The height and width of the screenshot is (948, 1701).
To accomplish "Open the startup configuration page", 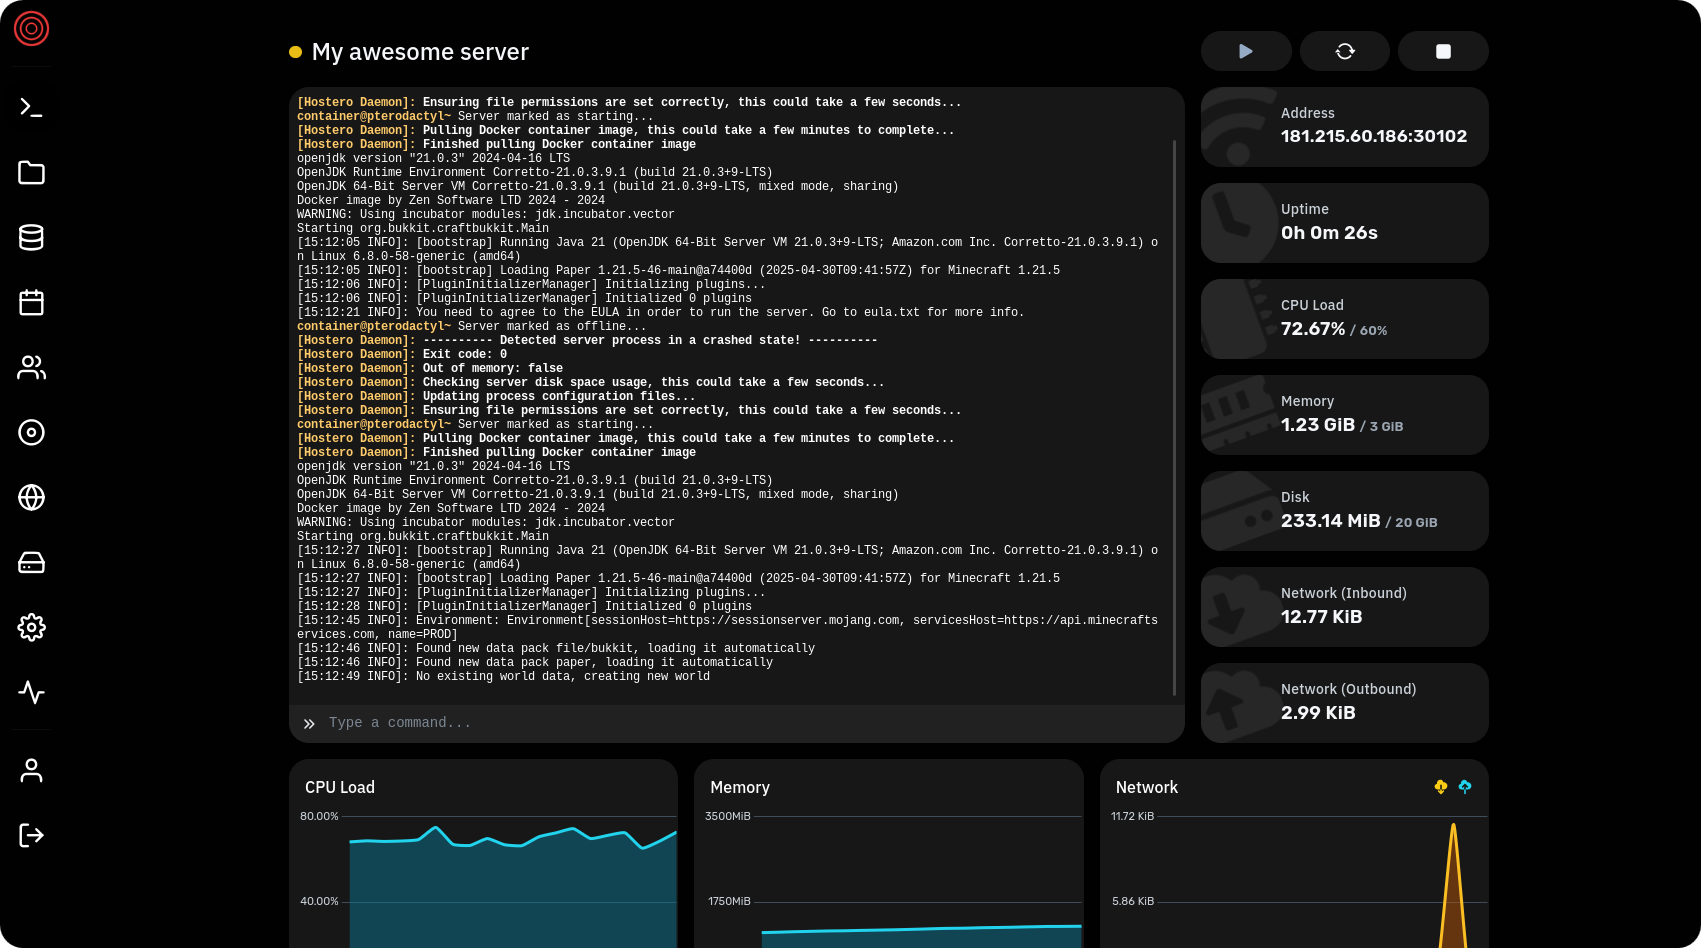I will (x=31, y=562).
